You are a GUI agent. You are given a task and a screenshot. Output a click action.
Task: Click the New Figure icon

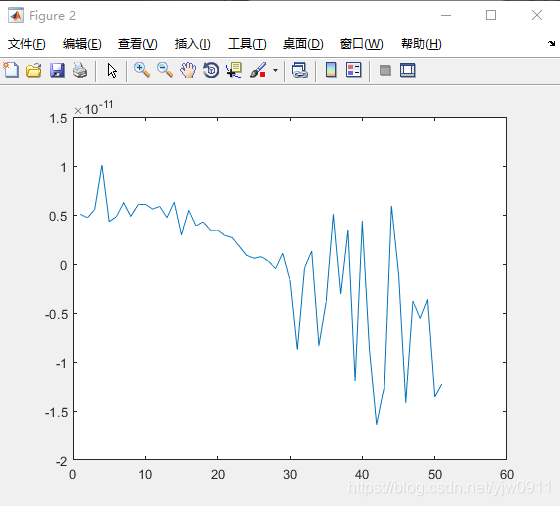(x=11, y=70)
